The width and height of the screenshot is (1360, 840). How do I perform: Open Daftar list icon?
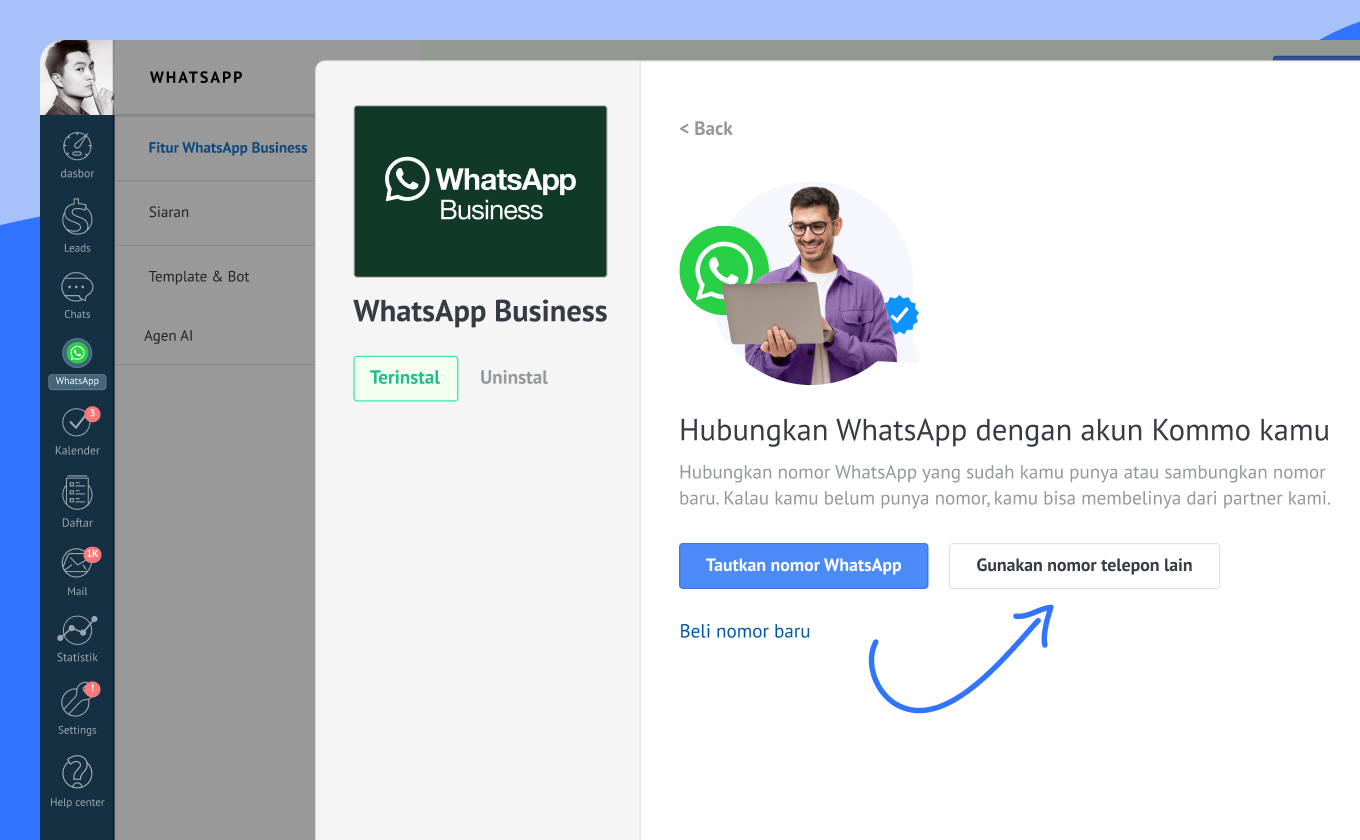[77, 494]
